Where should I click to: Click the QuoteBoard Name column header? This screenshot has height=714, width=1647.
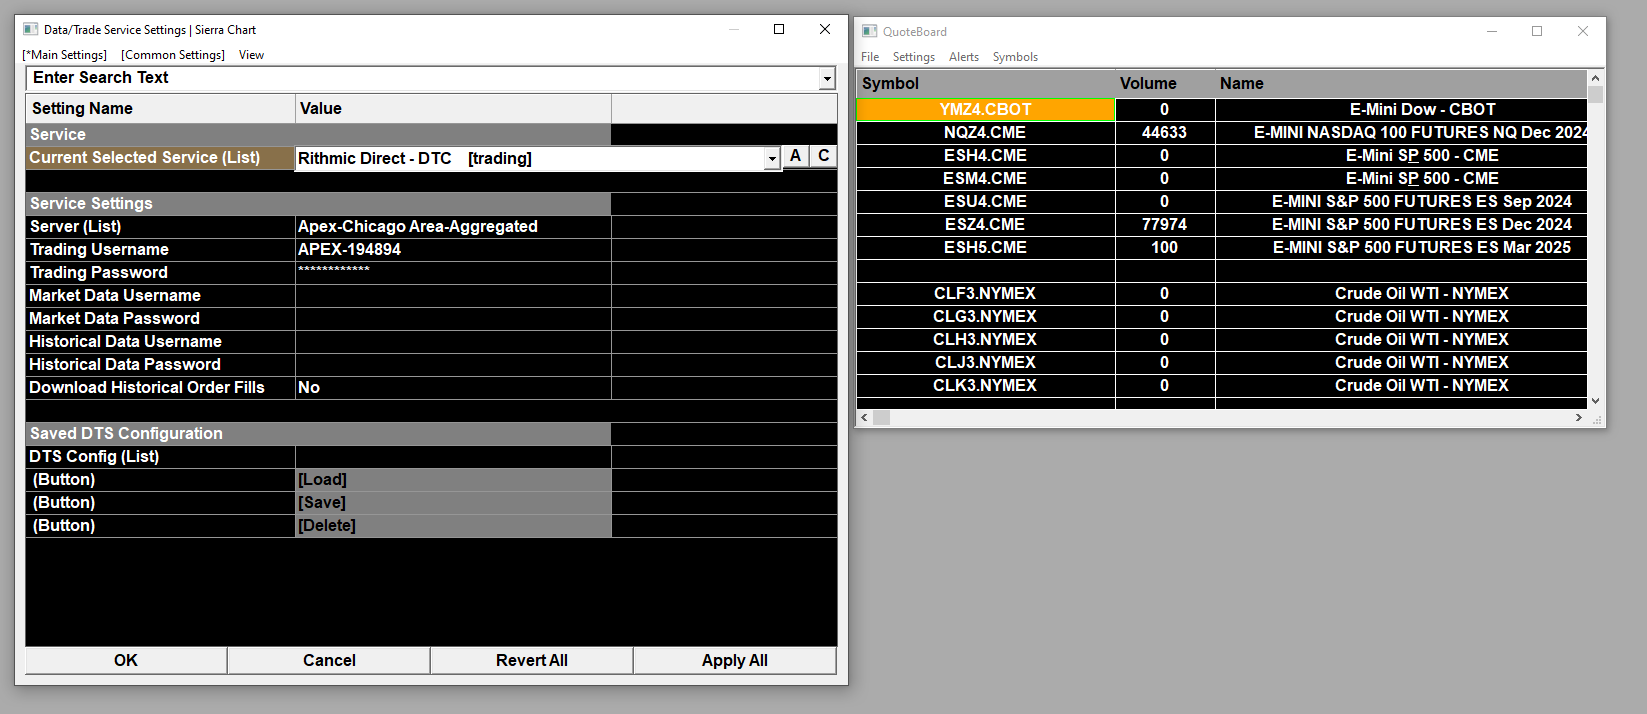point(1401,84)
